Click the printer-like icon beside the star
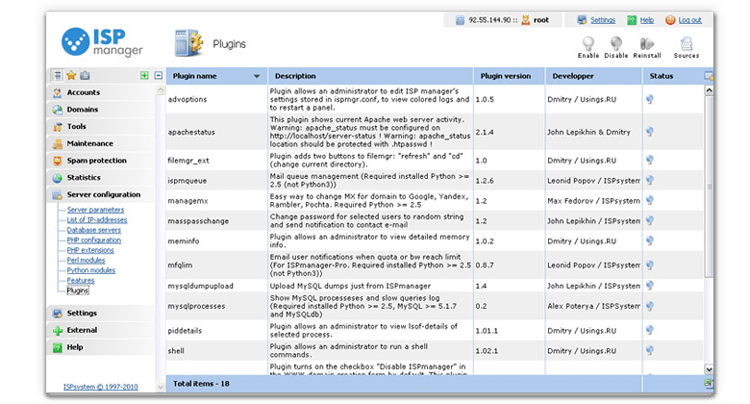The width and height of the screenshot is (750, 404). click(85, 75)
